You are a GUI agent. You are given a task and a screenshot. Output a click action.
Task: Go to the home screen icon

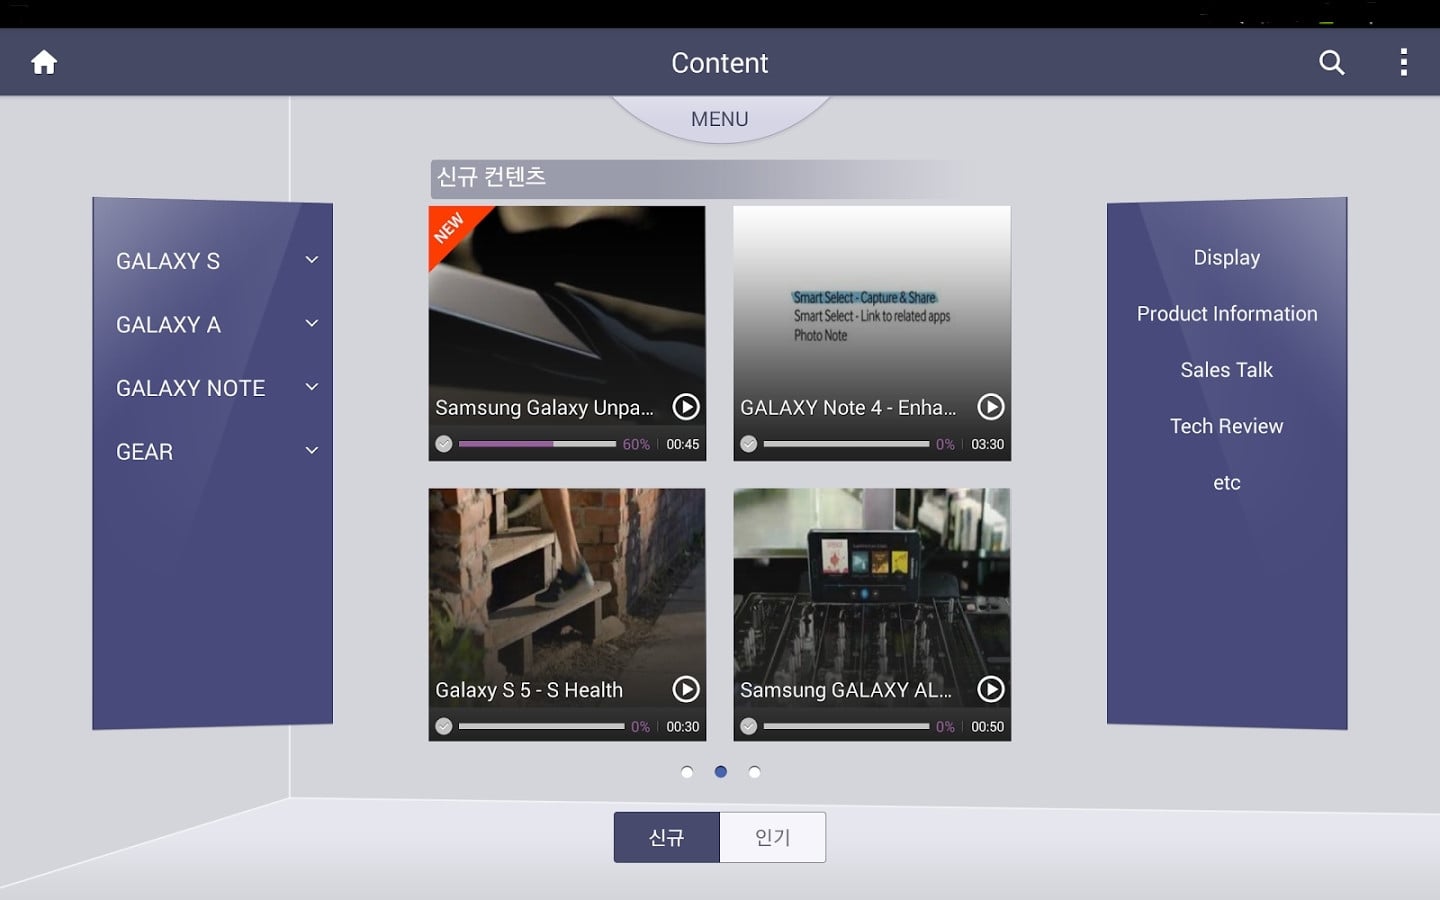[44, 62]
